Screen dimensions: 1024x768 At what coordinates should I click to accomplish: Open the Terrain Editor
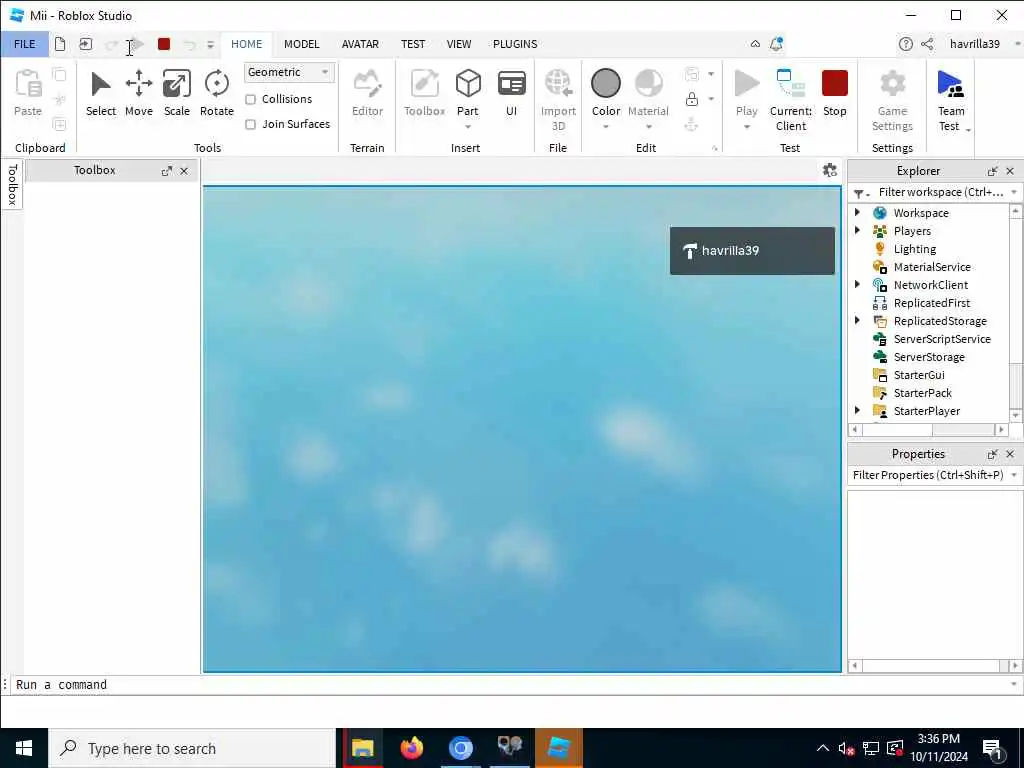[x=367, y=93]
